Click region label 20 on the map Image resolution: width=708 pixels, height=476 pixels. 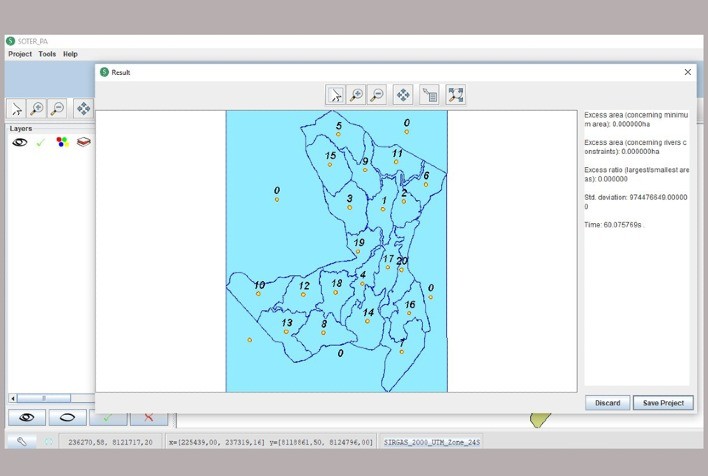point(402,261)
